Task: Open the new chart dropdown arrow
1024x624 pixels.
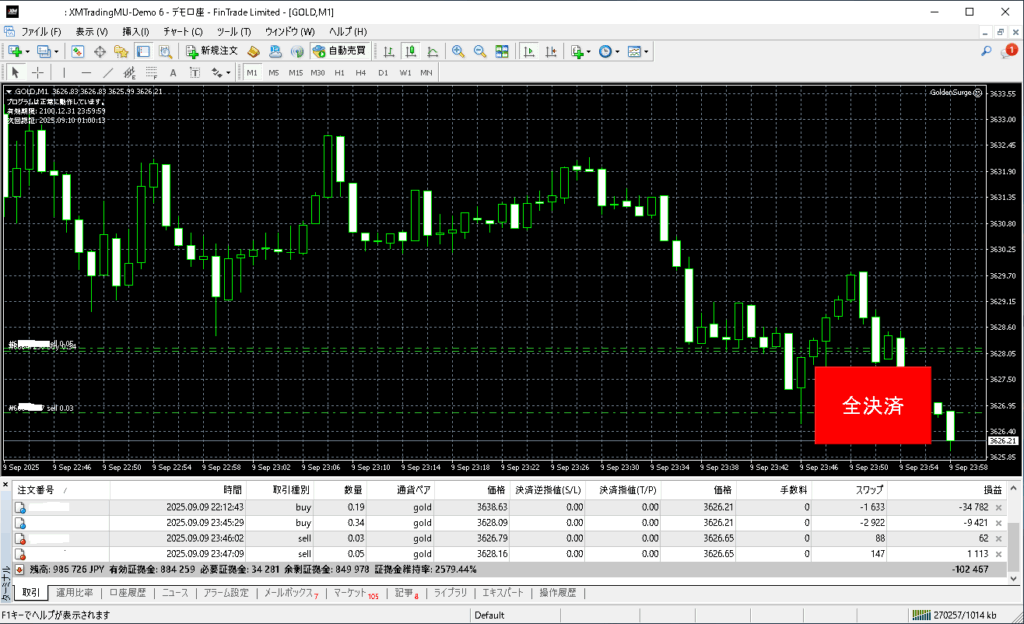Action: (29, 51)
